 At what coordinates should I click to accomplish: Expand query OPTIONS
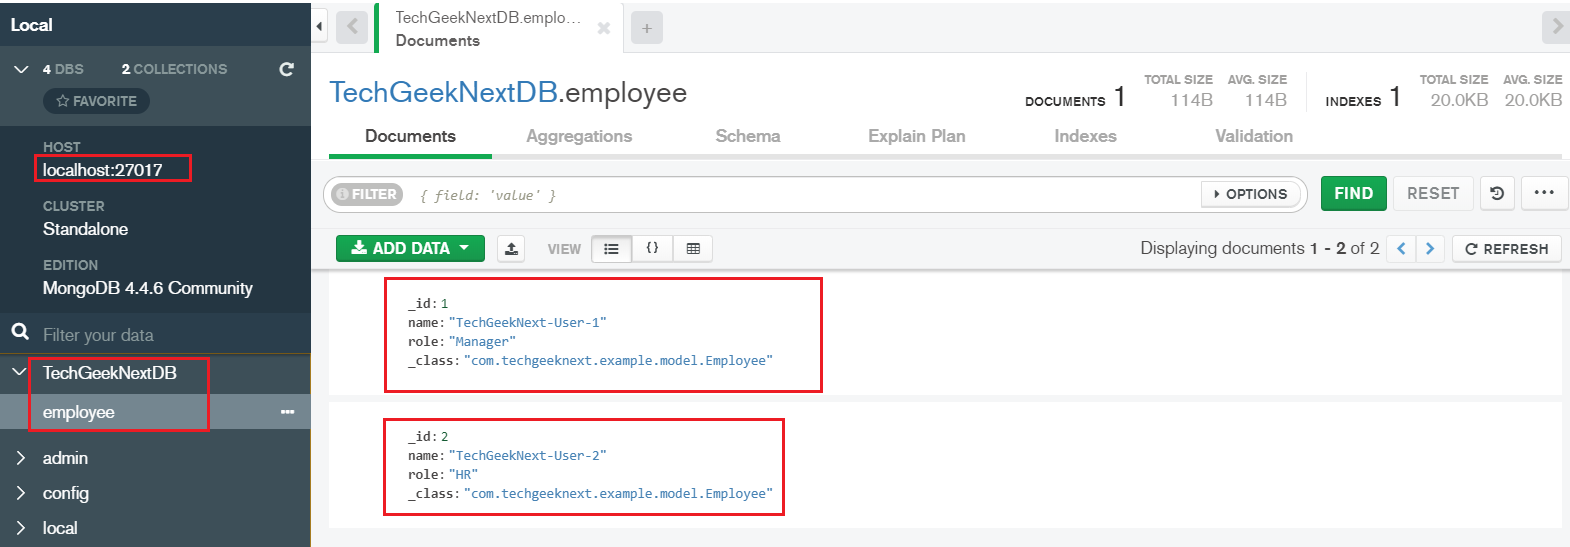click(x=1250, y=194)
